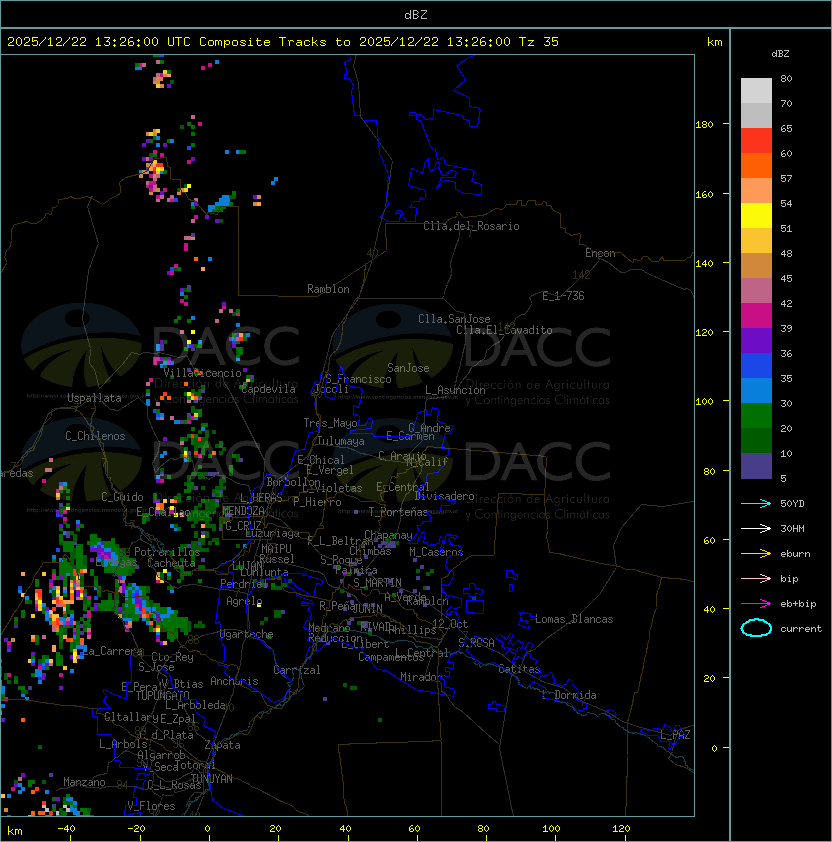Click the cyan 50YD arrow in legend
The image size is (832, 842).
[x=756, y=503]
